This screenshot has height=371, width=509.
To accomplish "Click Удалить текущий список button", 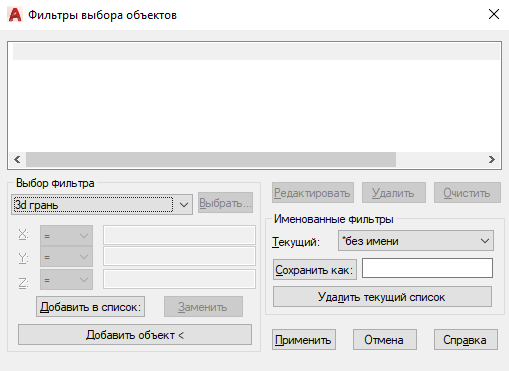I will [382, 297].
